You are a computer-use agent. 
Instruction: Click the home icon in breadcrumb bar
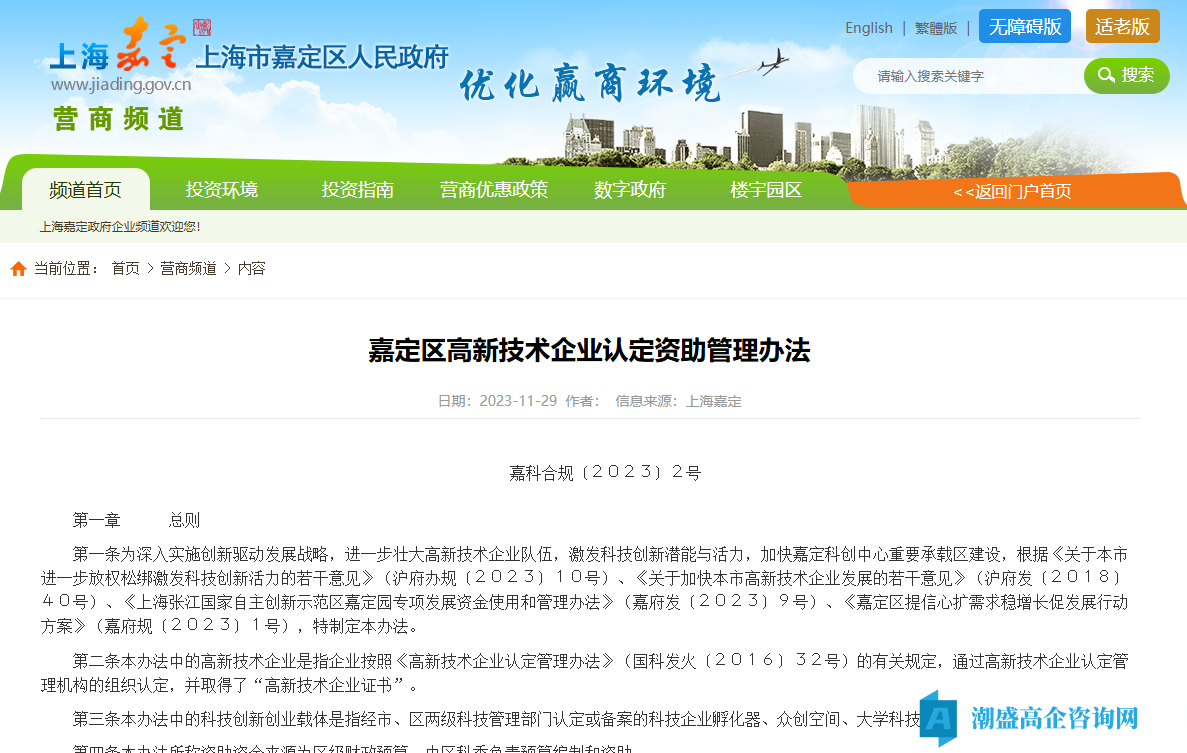18,267
